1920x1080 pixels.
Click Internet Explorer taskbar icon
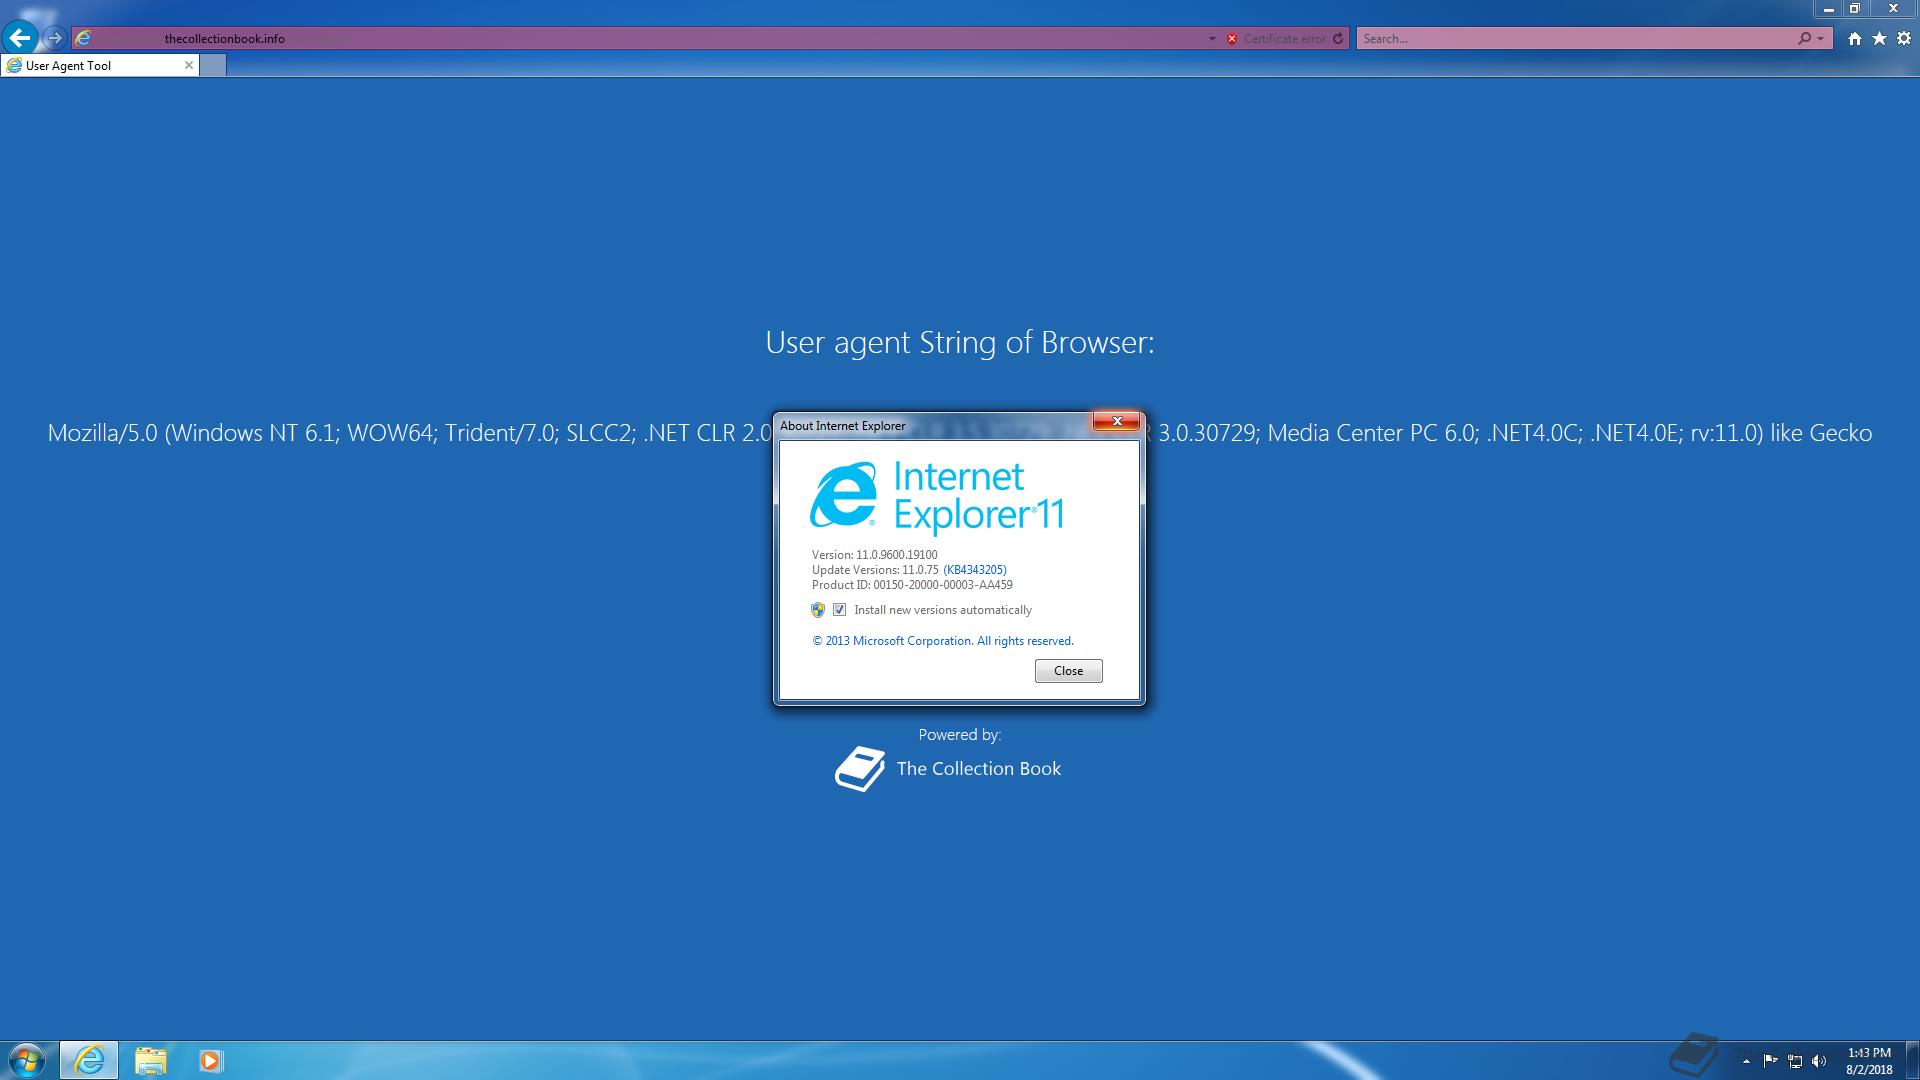click(89, 1060)
